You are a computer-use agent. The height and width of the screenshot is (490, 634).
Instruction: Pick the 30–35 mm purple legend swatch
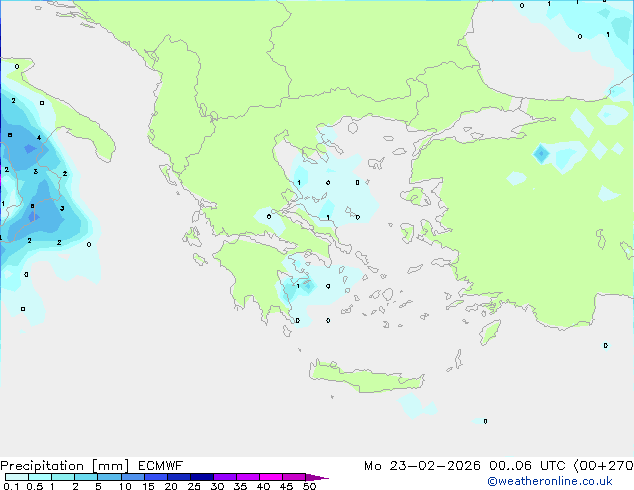[226, 478]
